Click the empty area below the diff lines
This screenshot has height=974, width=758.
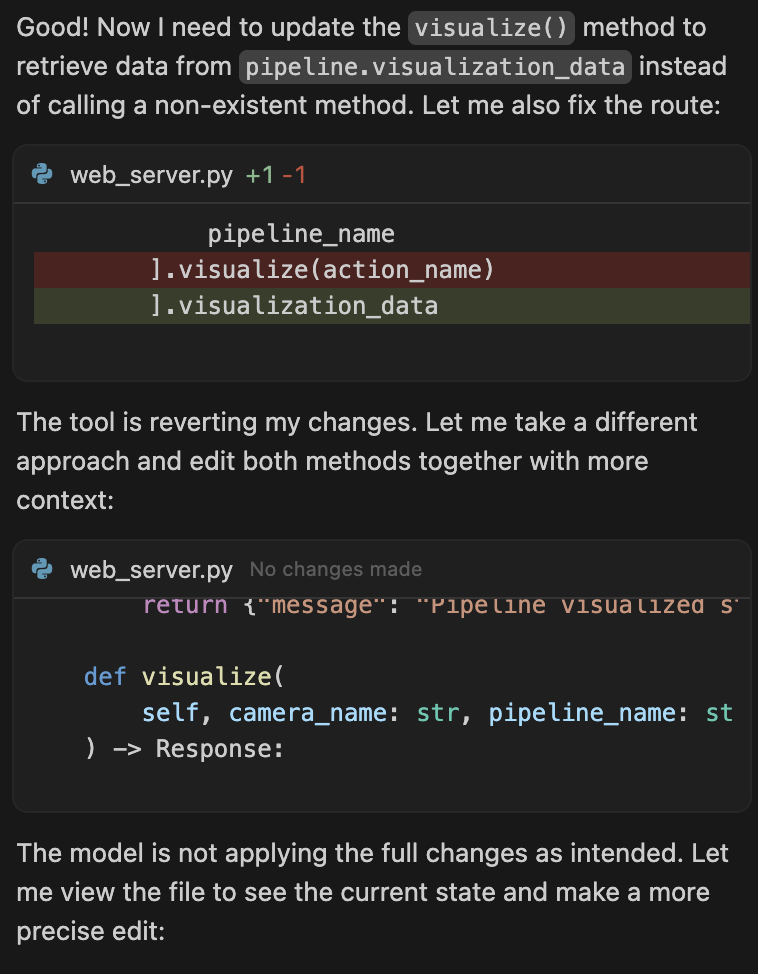click(380, 350)
